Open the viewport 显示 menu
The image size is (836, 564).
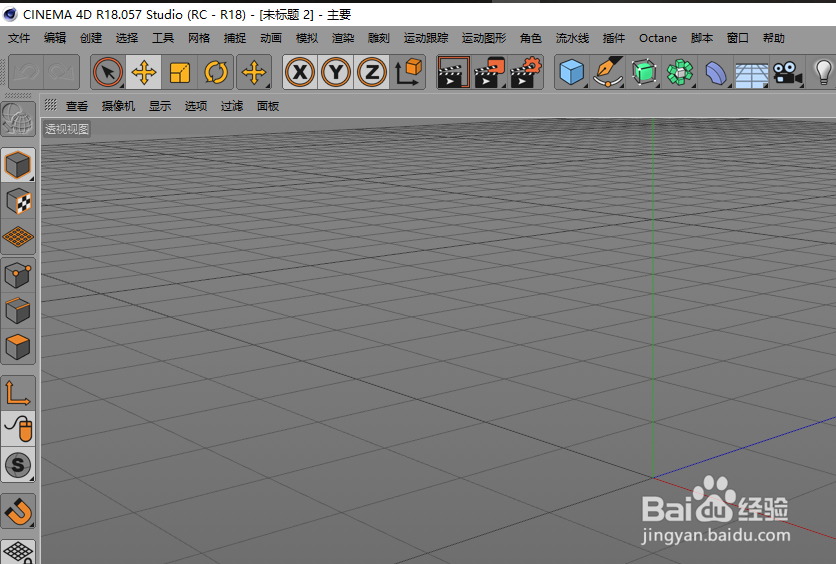click(x=160, y=106)
